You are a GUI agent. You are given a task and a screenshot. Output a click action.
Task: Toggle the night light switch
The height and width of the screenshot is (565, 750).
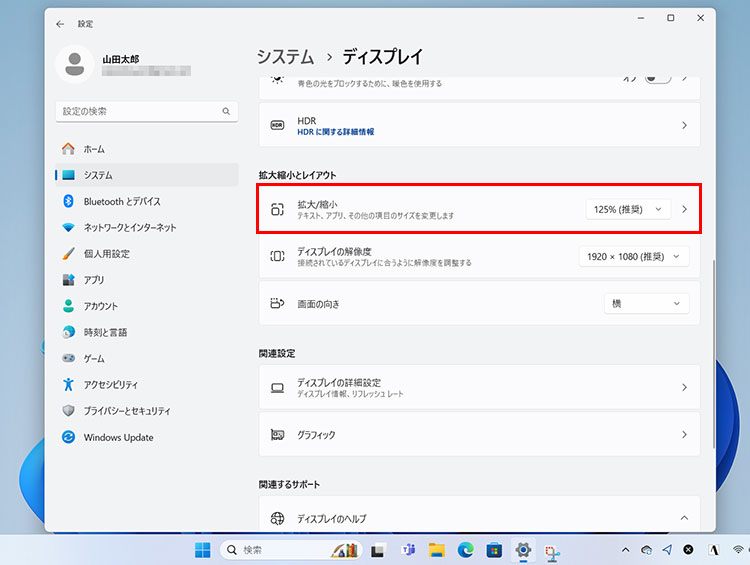point(657,77)
